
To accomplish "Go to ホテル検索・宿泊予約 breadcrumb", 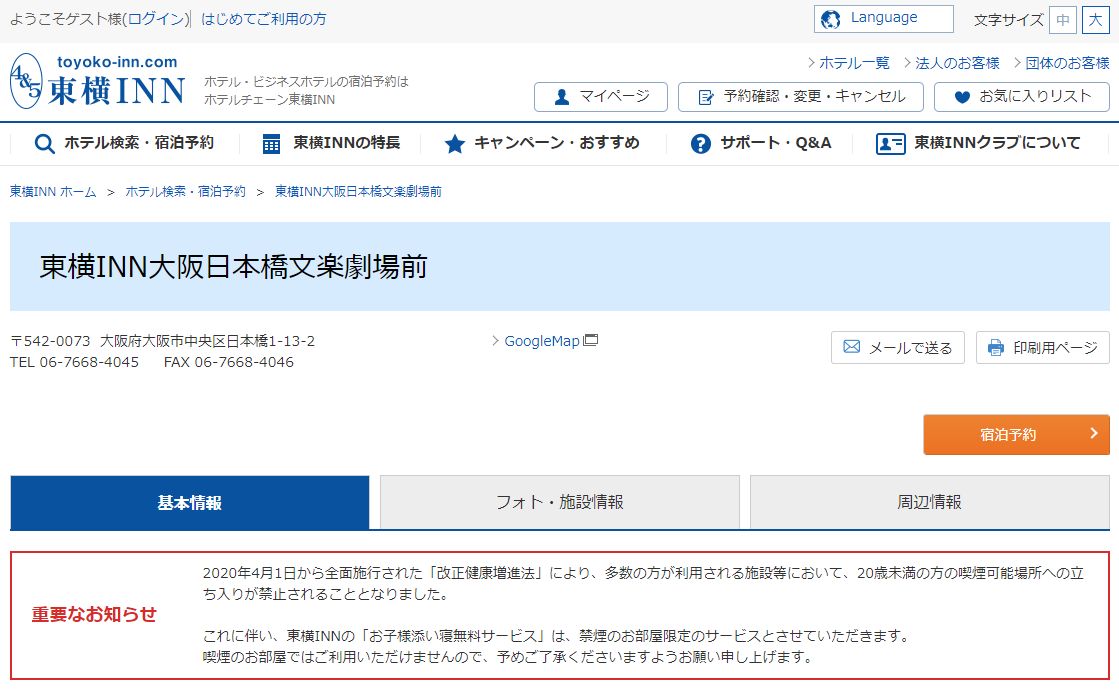I will (186, 191).
